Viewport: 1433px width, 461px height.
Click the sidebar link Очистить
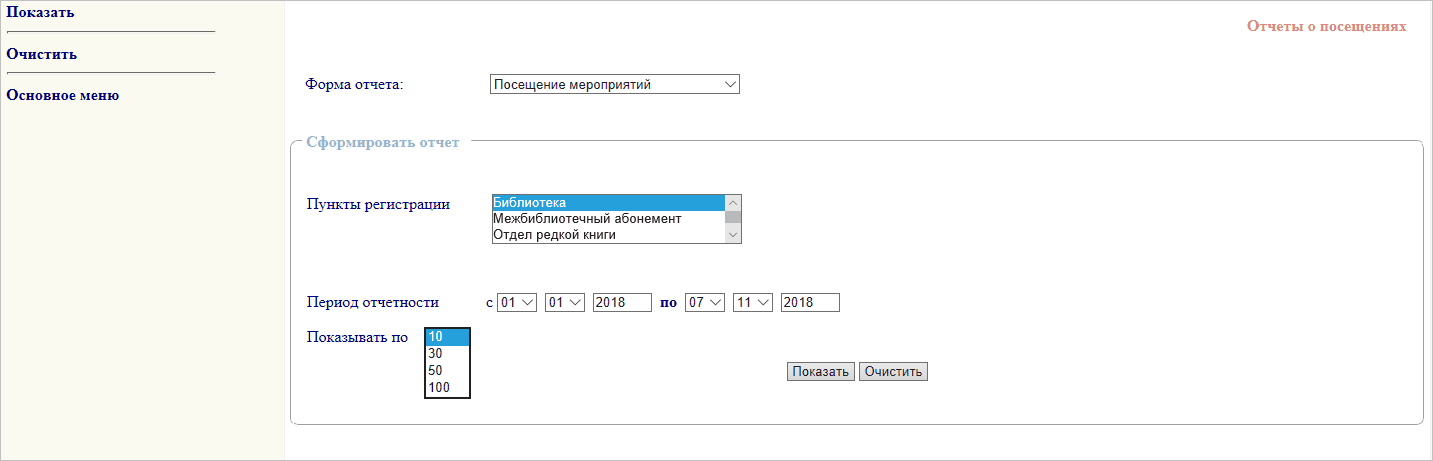click(42, 54)
